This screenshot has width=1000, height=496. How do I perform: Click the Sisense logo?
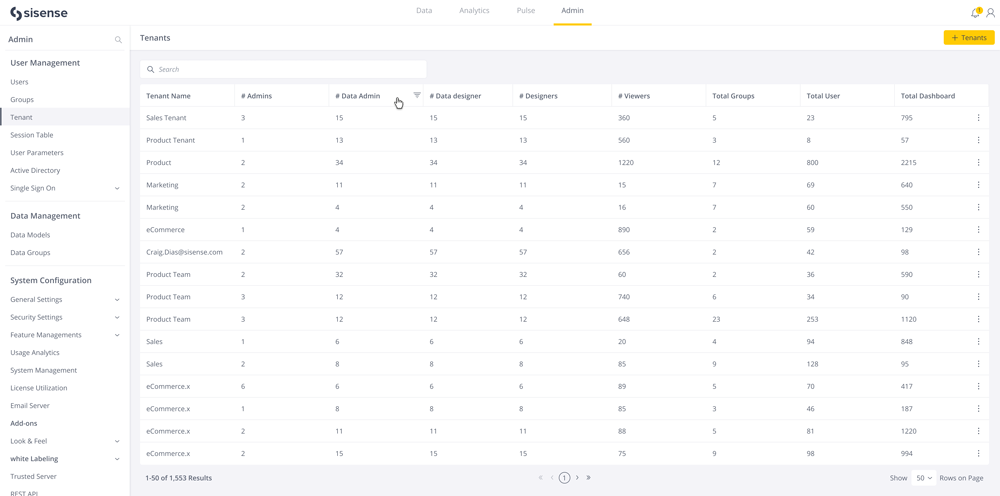39,13
